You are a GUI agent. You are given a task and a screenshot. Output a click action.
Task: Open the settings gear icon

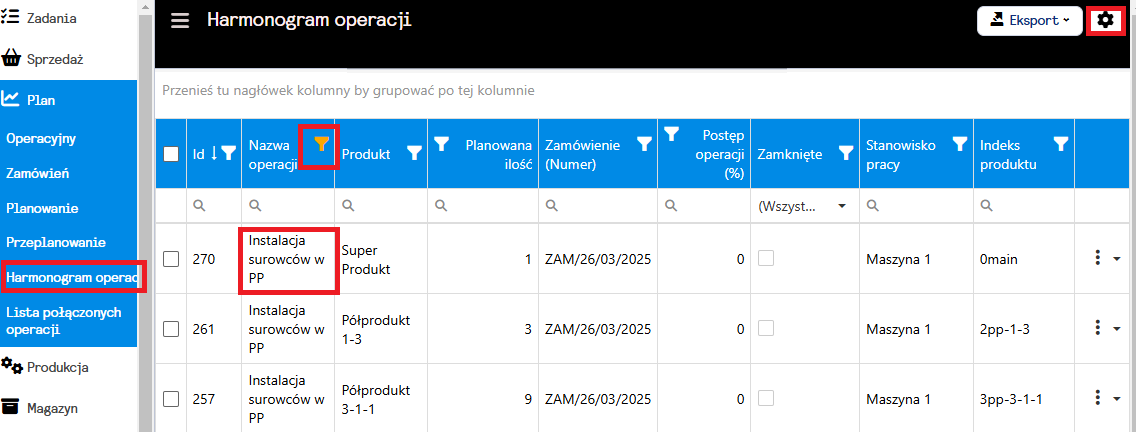(x=1105, y=19)
